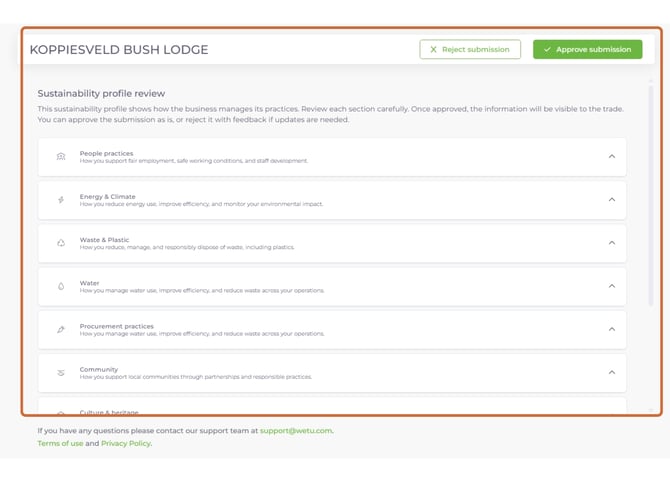670x482 pixels.
Task: Open the Privacy Policy link
Action: pyautogui.click(x=126, y=444)
